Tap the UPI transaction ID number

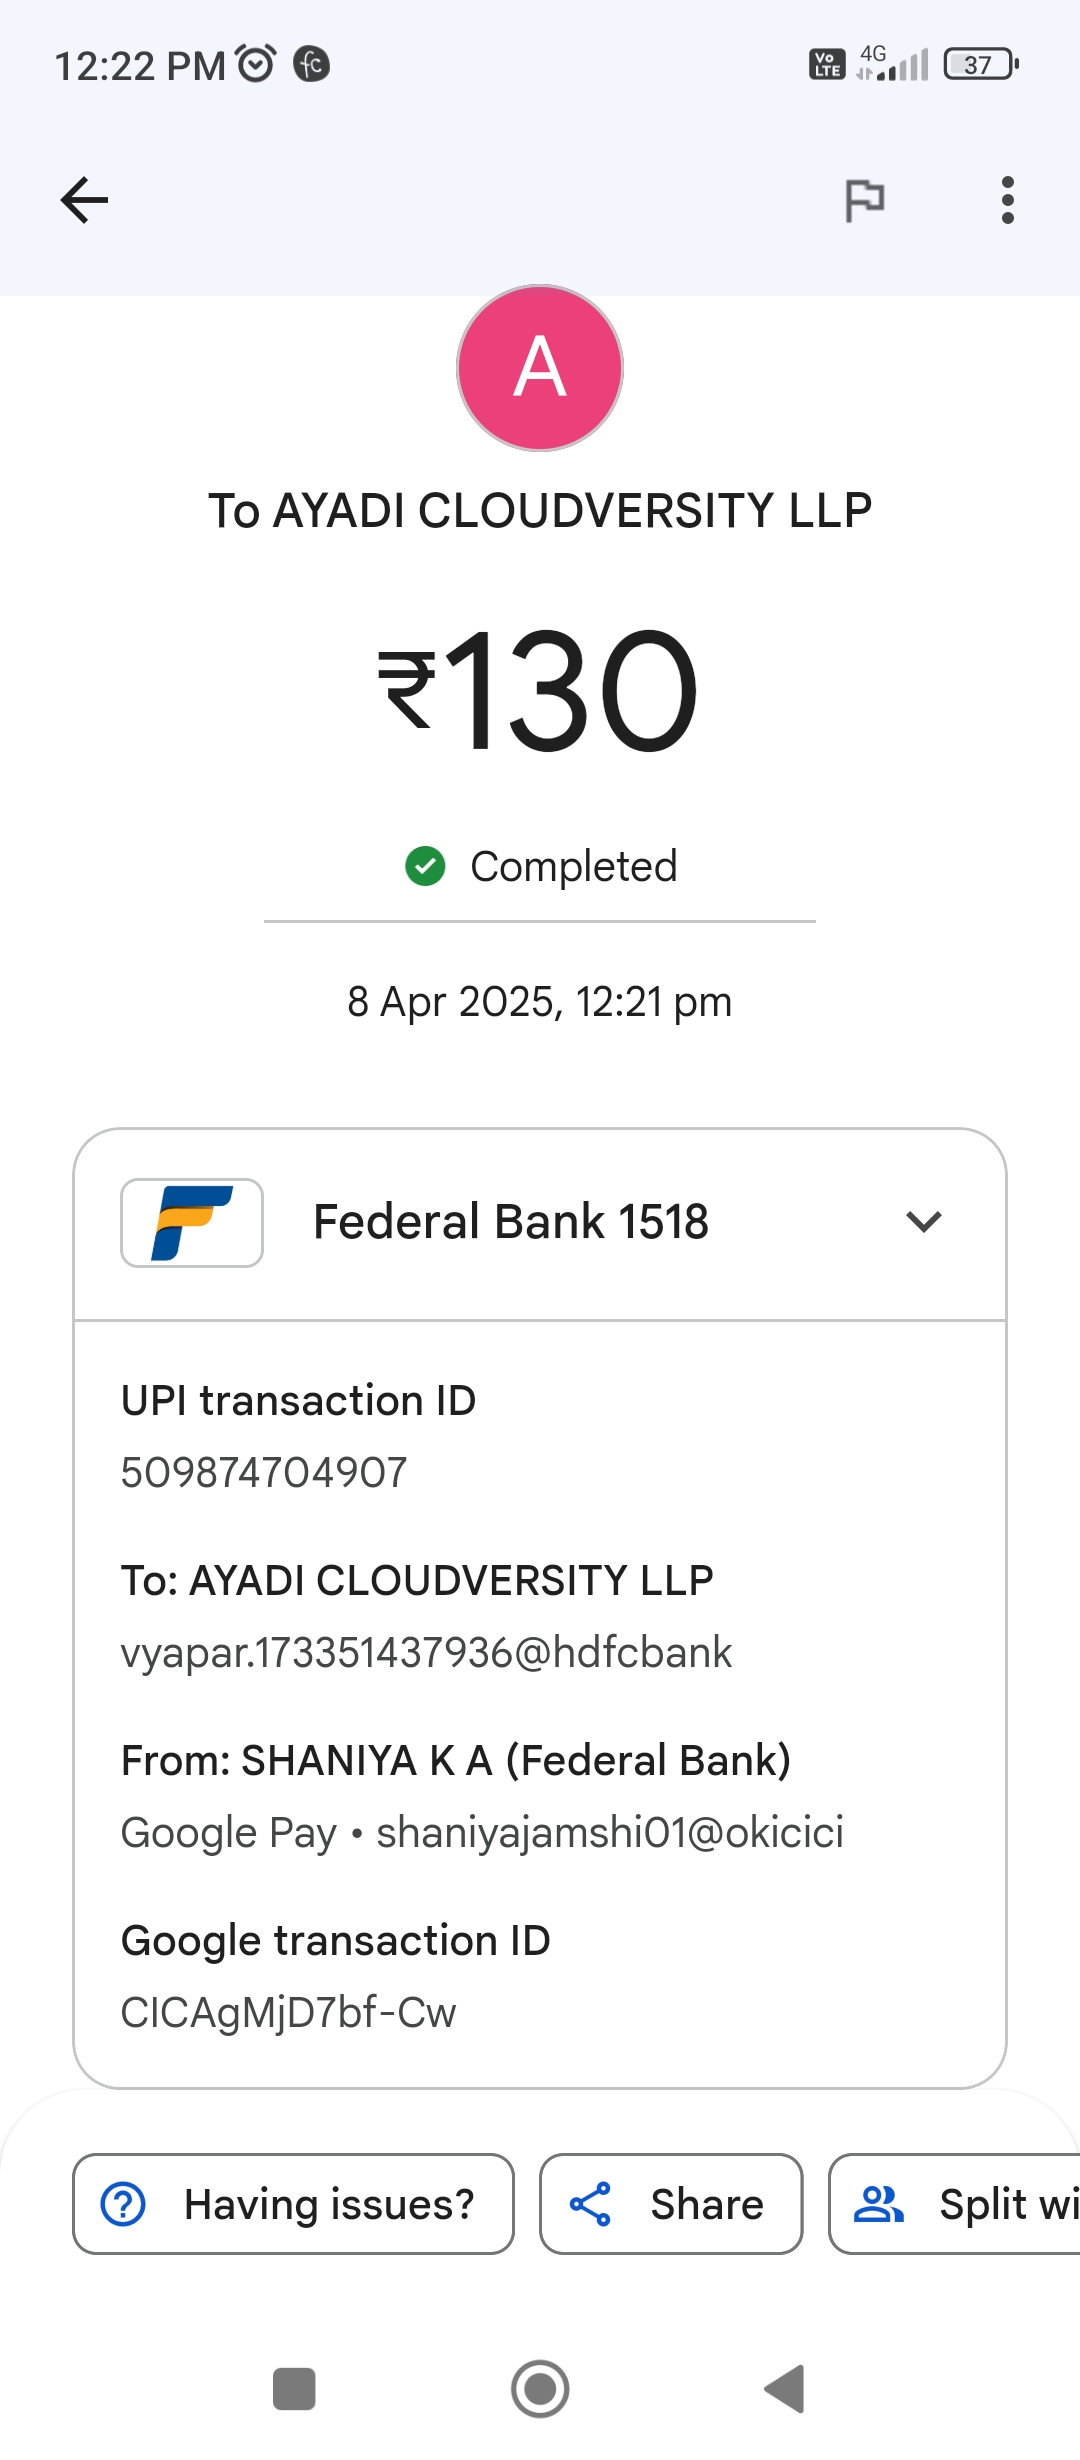point(264,1472)
